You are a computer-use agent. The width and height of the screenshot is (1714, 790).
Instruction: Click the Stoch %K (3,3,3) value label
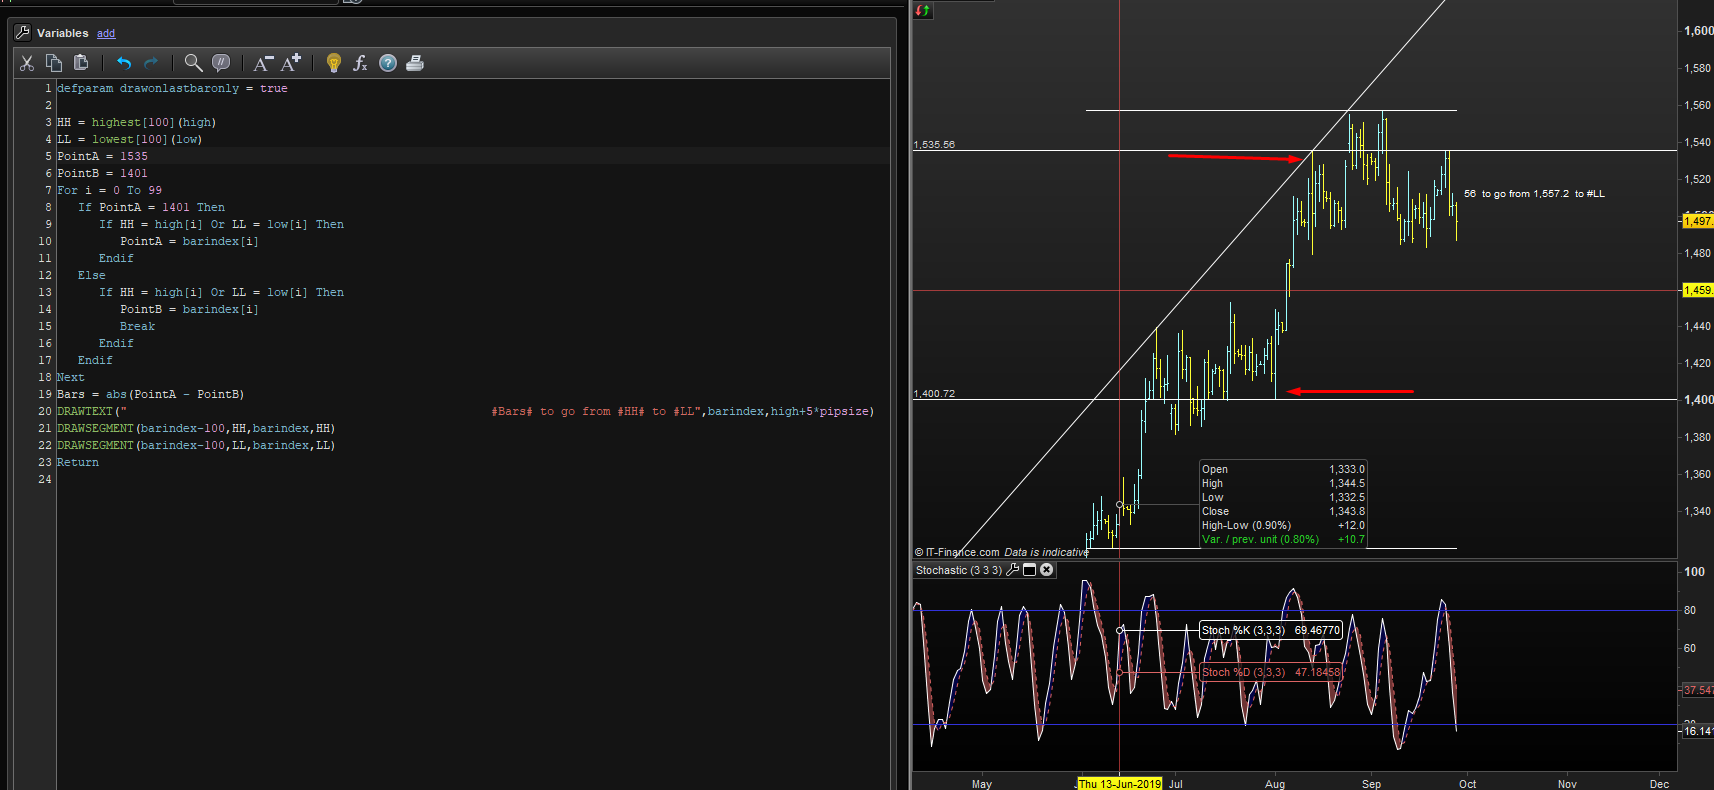(1270, 630)
